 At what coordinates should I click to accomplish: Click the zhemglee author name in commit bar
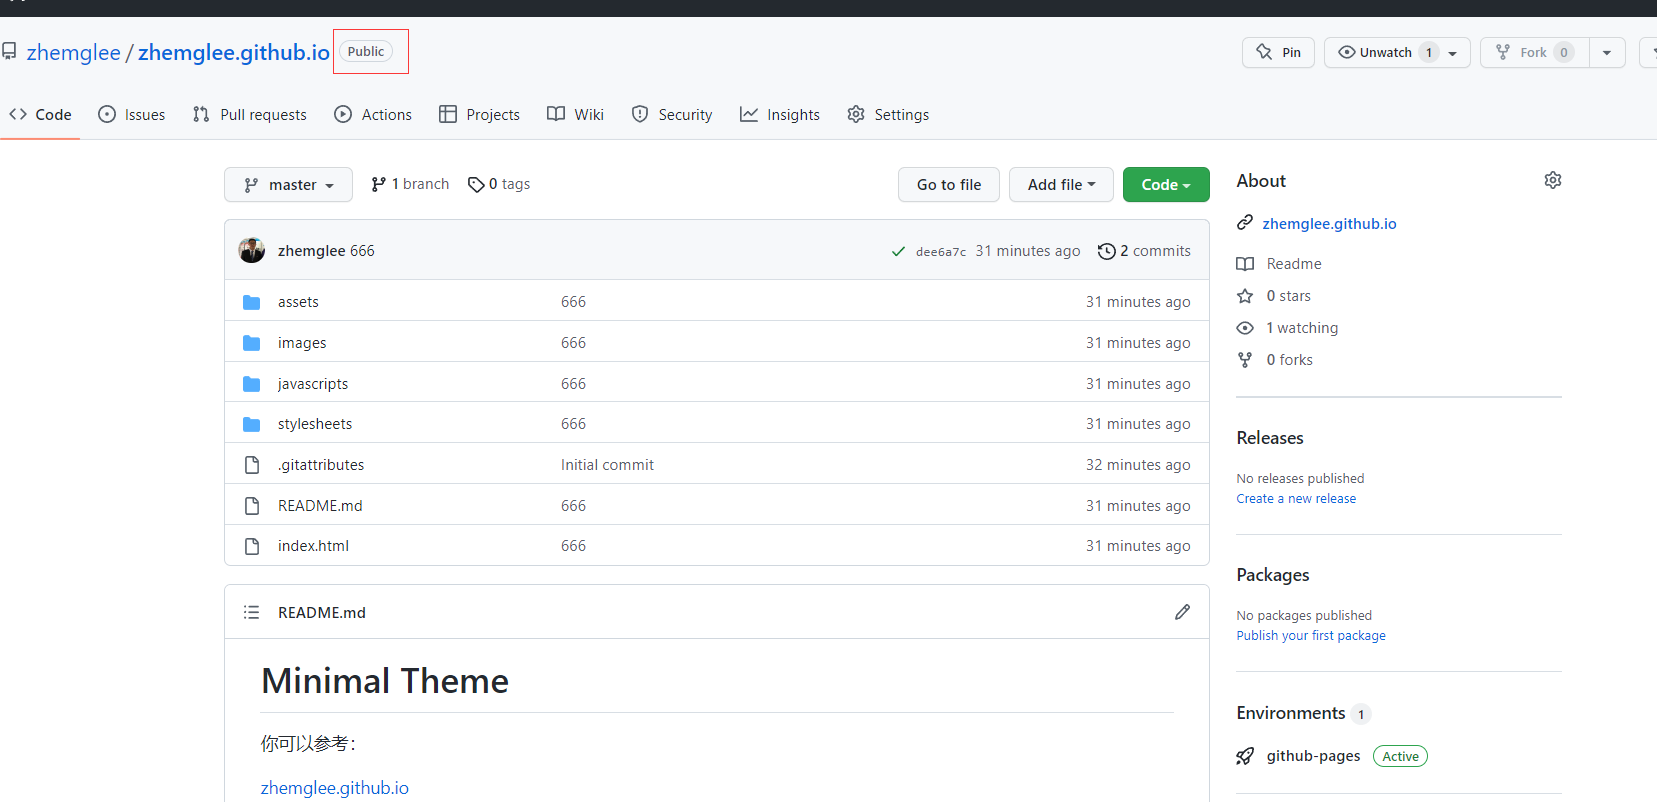312,251
